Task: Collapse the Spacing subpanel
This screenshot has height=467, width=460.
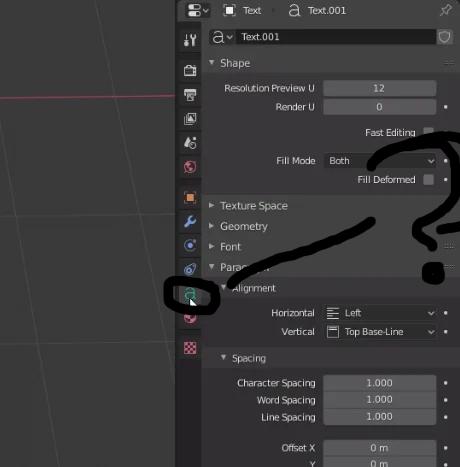Action: [224, 358]
